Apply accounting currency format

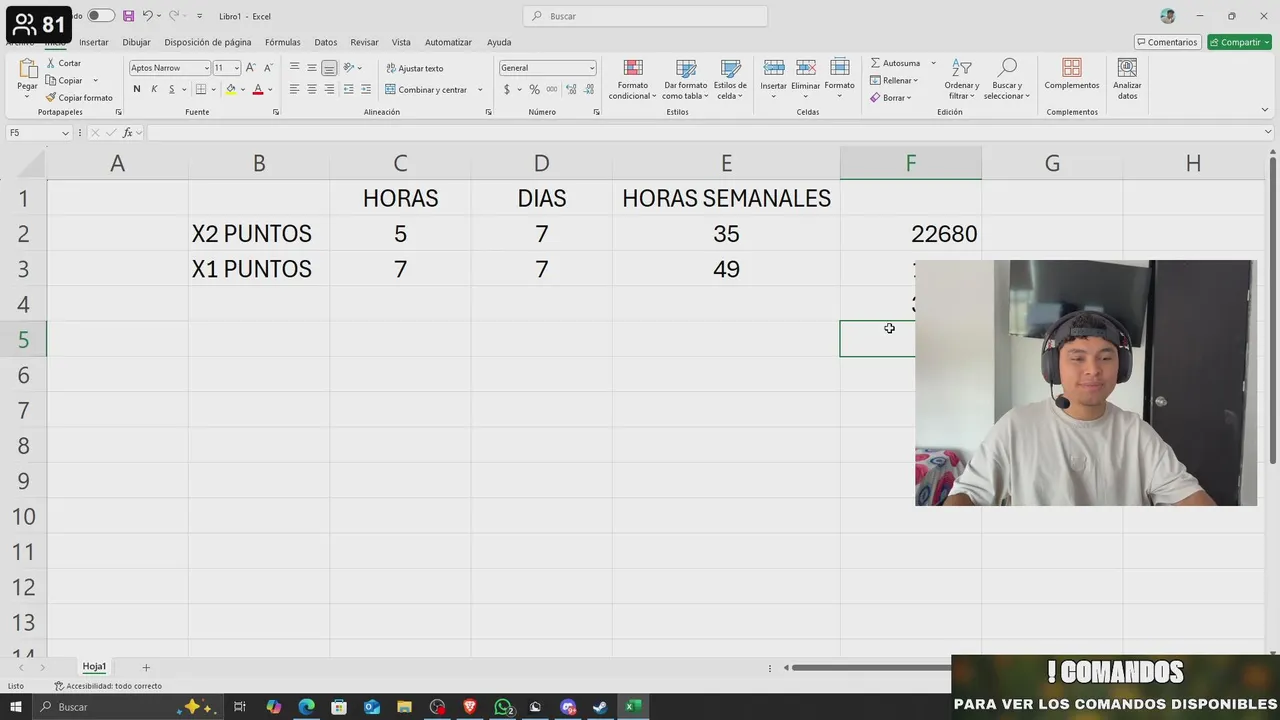tap(507, 89)
